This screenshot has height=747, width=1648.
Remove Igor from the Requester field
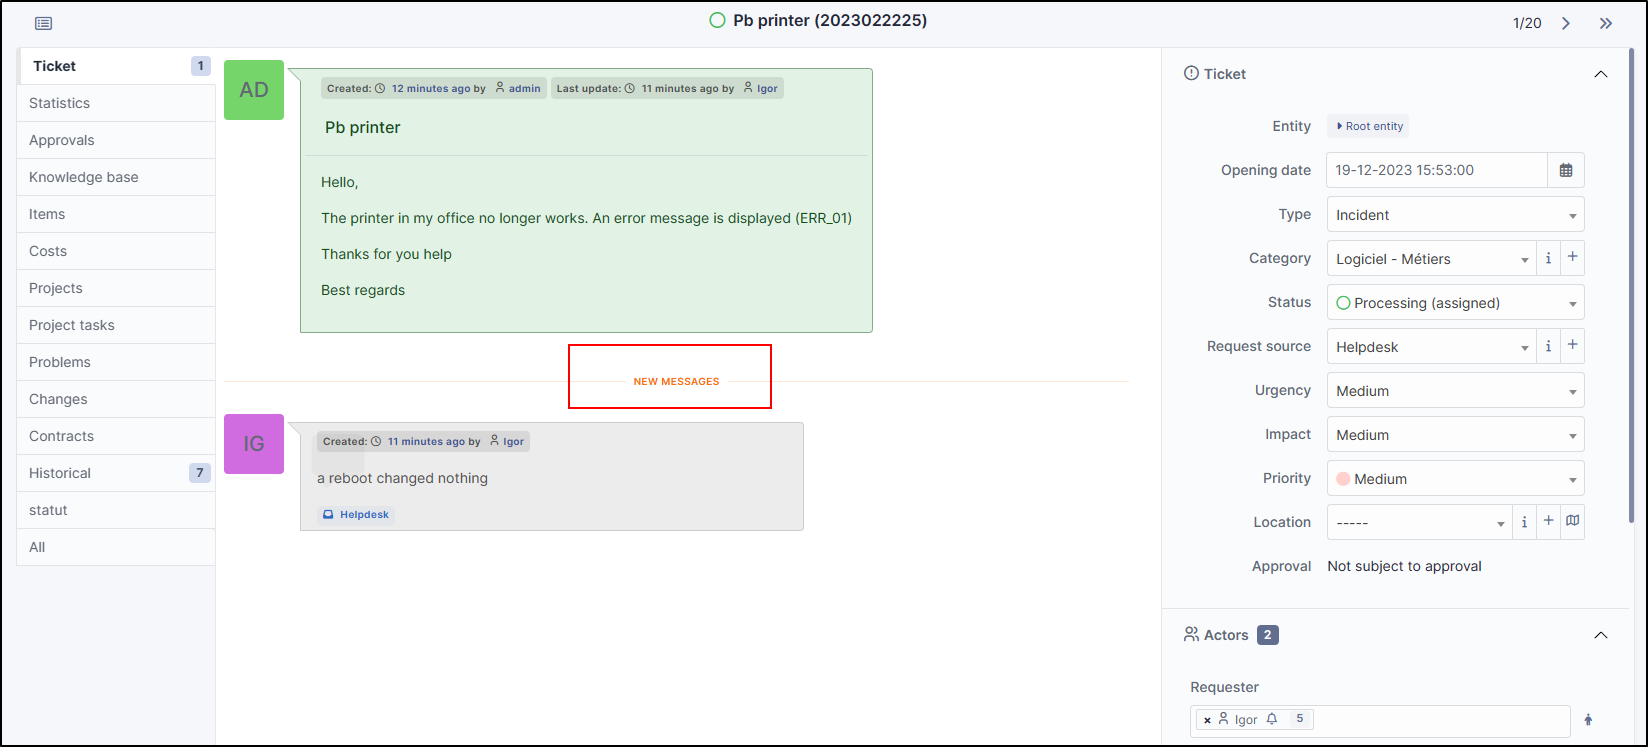1207,720
